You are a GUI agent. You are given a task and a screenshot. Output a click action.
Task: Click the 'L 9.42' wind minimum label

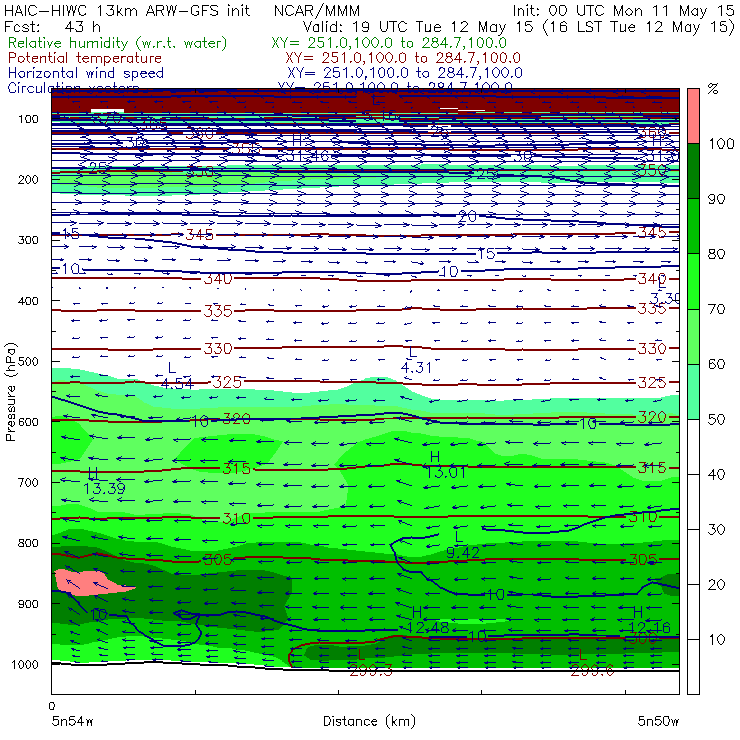(x=462, y=545)
